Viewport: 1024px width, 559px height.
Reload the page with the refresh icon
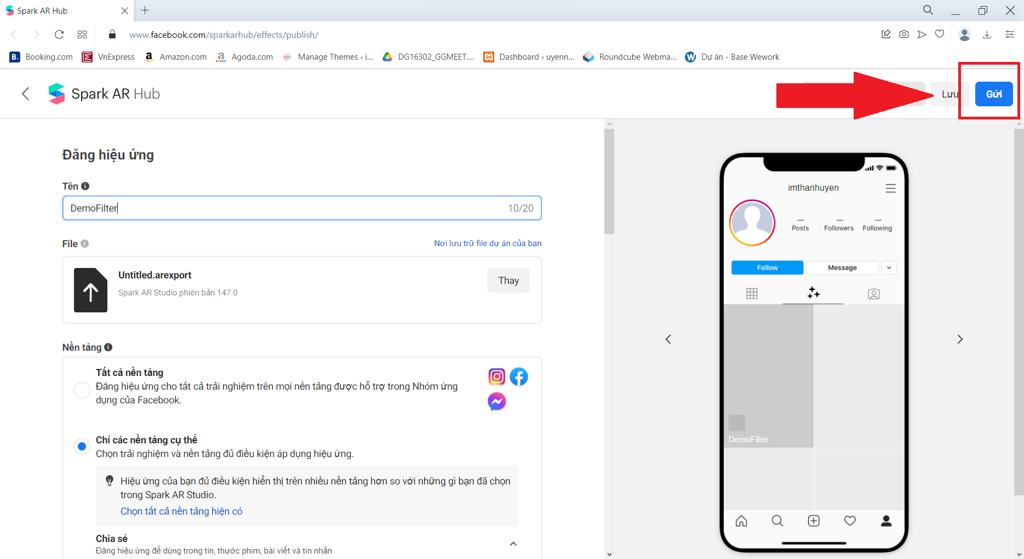(x=59, y=35)
